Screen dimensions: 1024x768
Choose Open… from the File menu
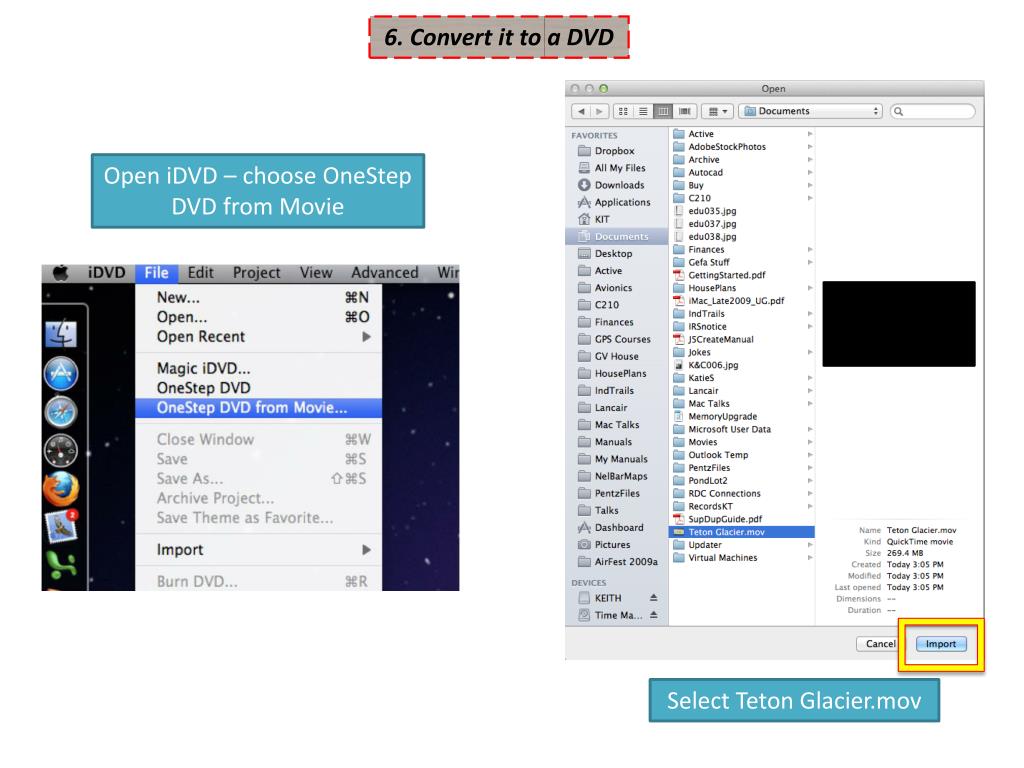click(x=259, y=317)
